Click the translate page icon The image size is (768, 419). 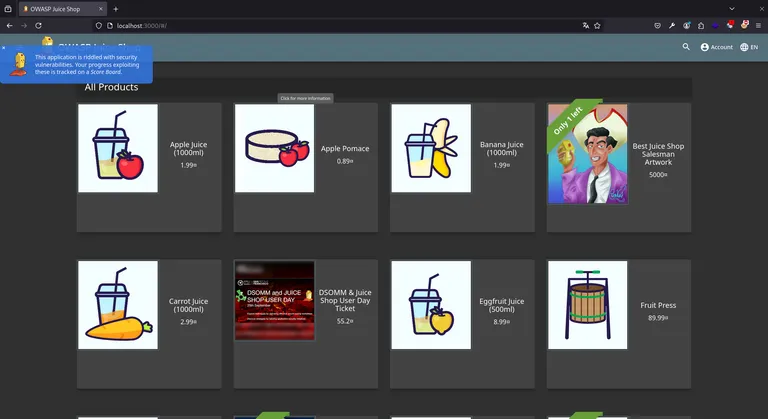[x=586, y=25]
